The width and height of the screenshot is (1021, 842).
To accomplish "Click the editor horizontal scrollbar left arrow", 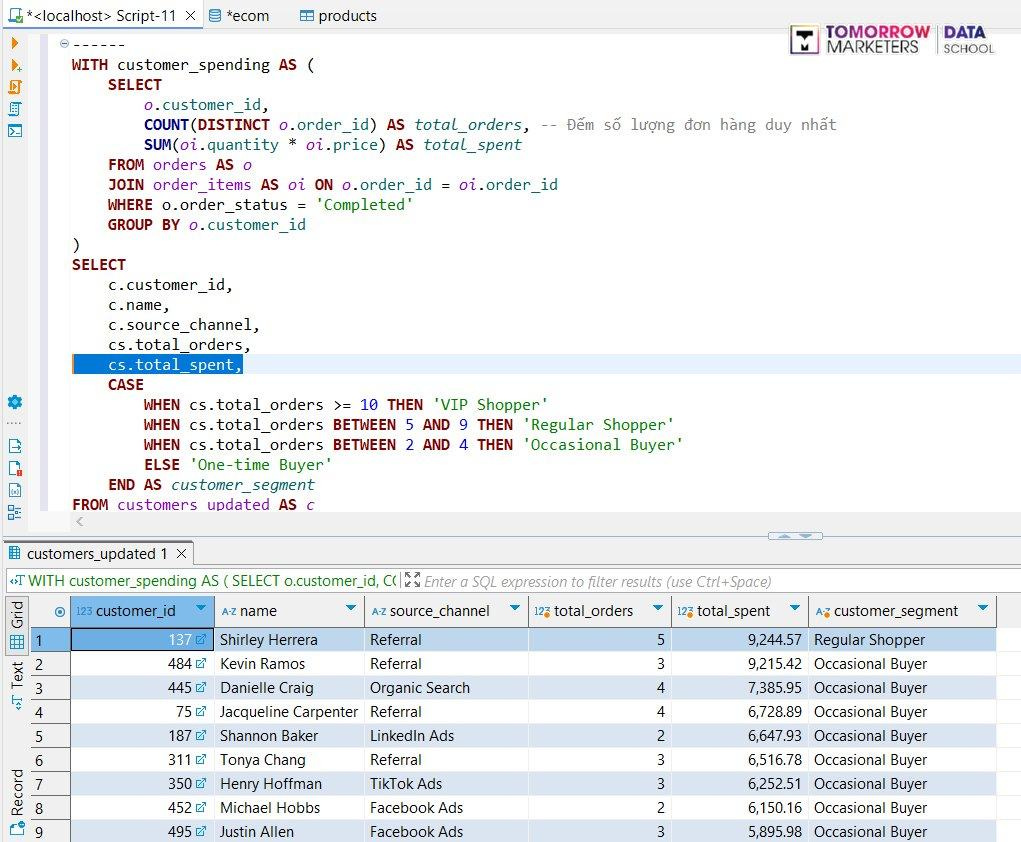I will click(x=79, y=521).
